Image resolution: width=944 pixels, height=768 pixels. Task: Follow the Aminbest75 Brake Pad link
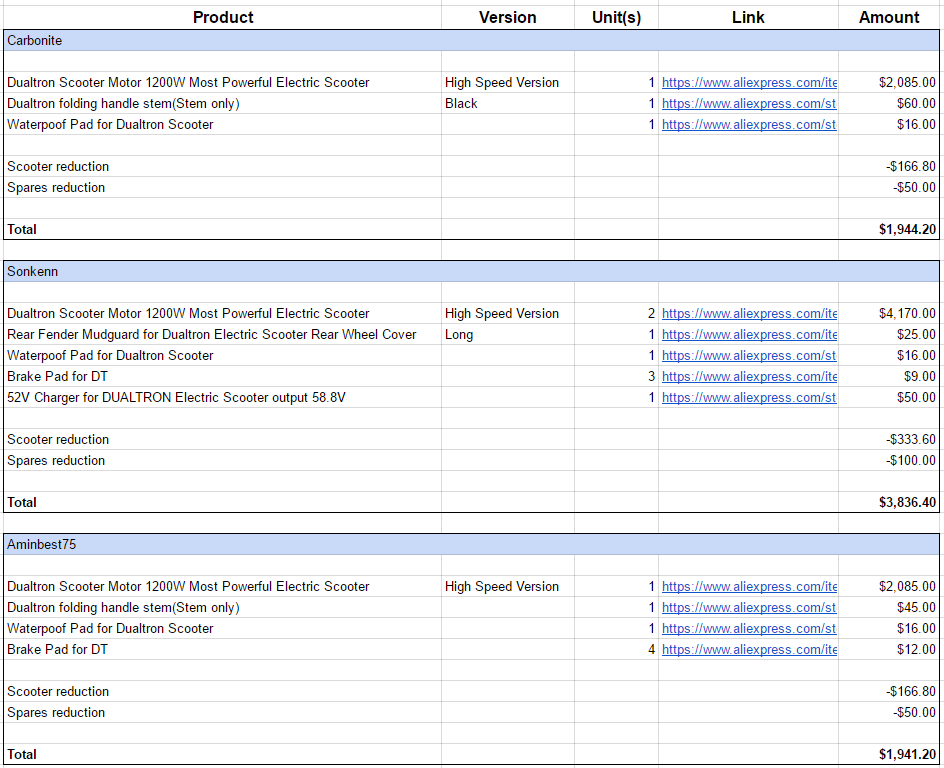tap(749, 649)
